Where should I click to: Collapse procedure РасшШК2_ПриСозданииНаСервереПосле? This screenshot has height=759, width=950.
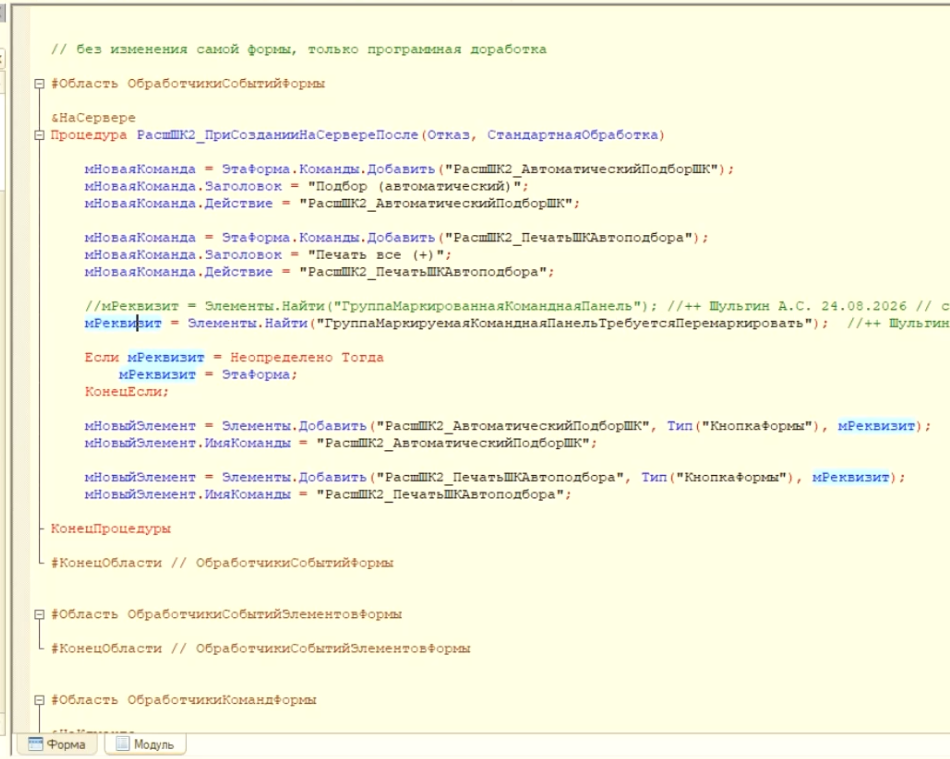[39, 135]
